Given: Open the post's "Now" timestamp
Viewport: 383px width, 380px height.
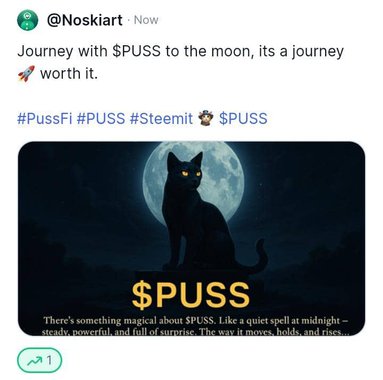Looking at the screenshot, I should click(146, 20).
